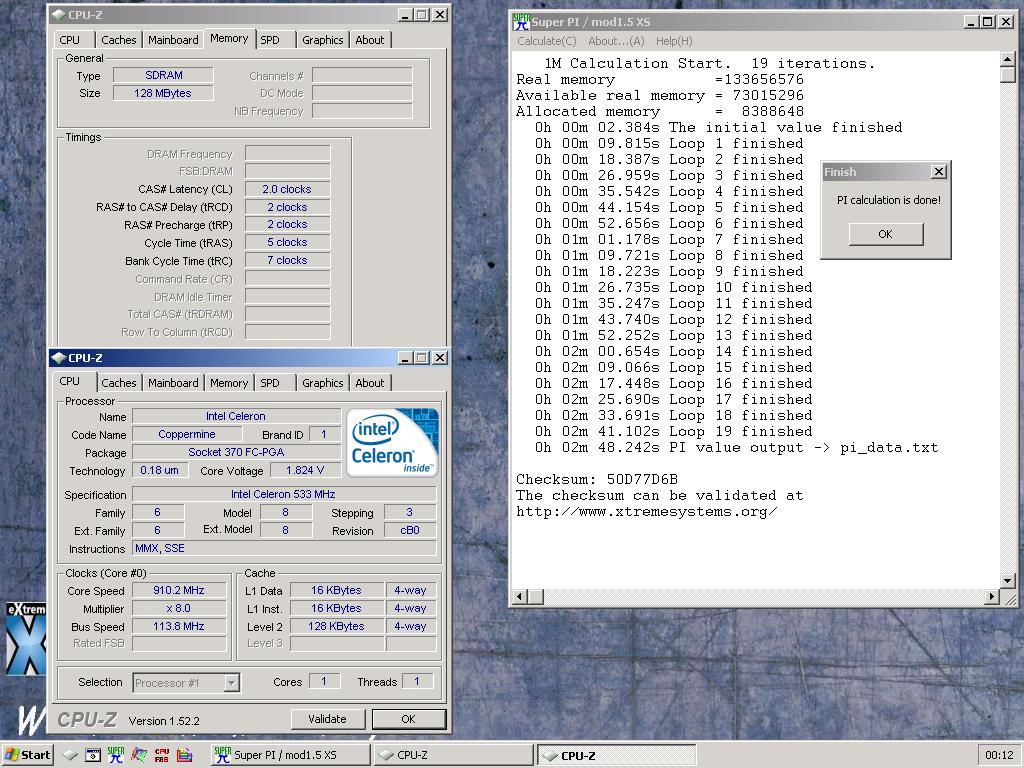Open the eXtreme X desktop shortcut
This screenshot has height=768, width=1024.
click(26, 639)
